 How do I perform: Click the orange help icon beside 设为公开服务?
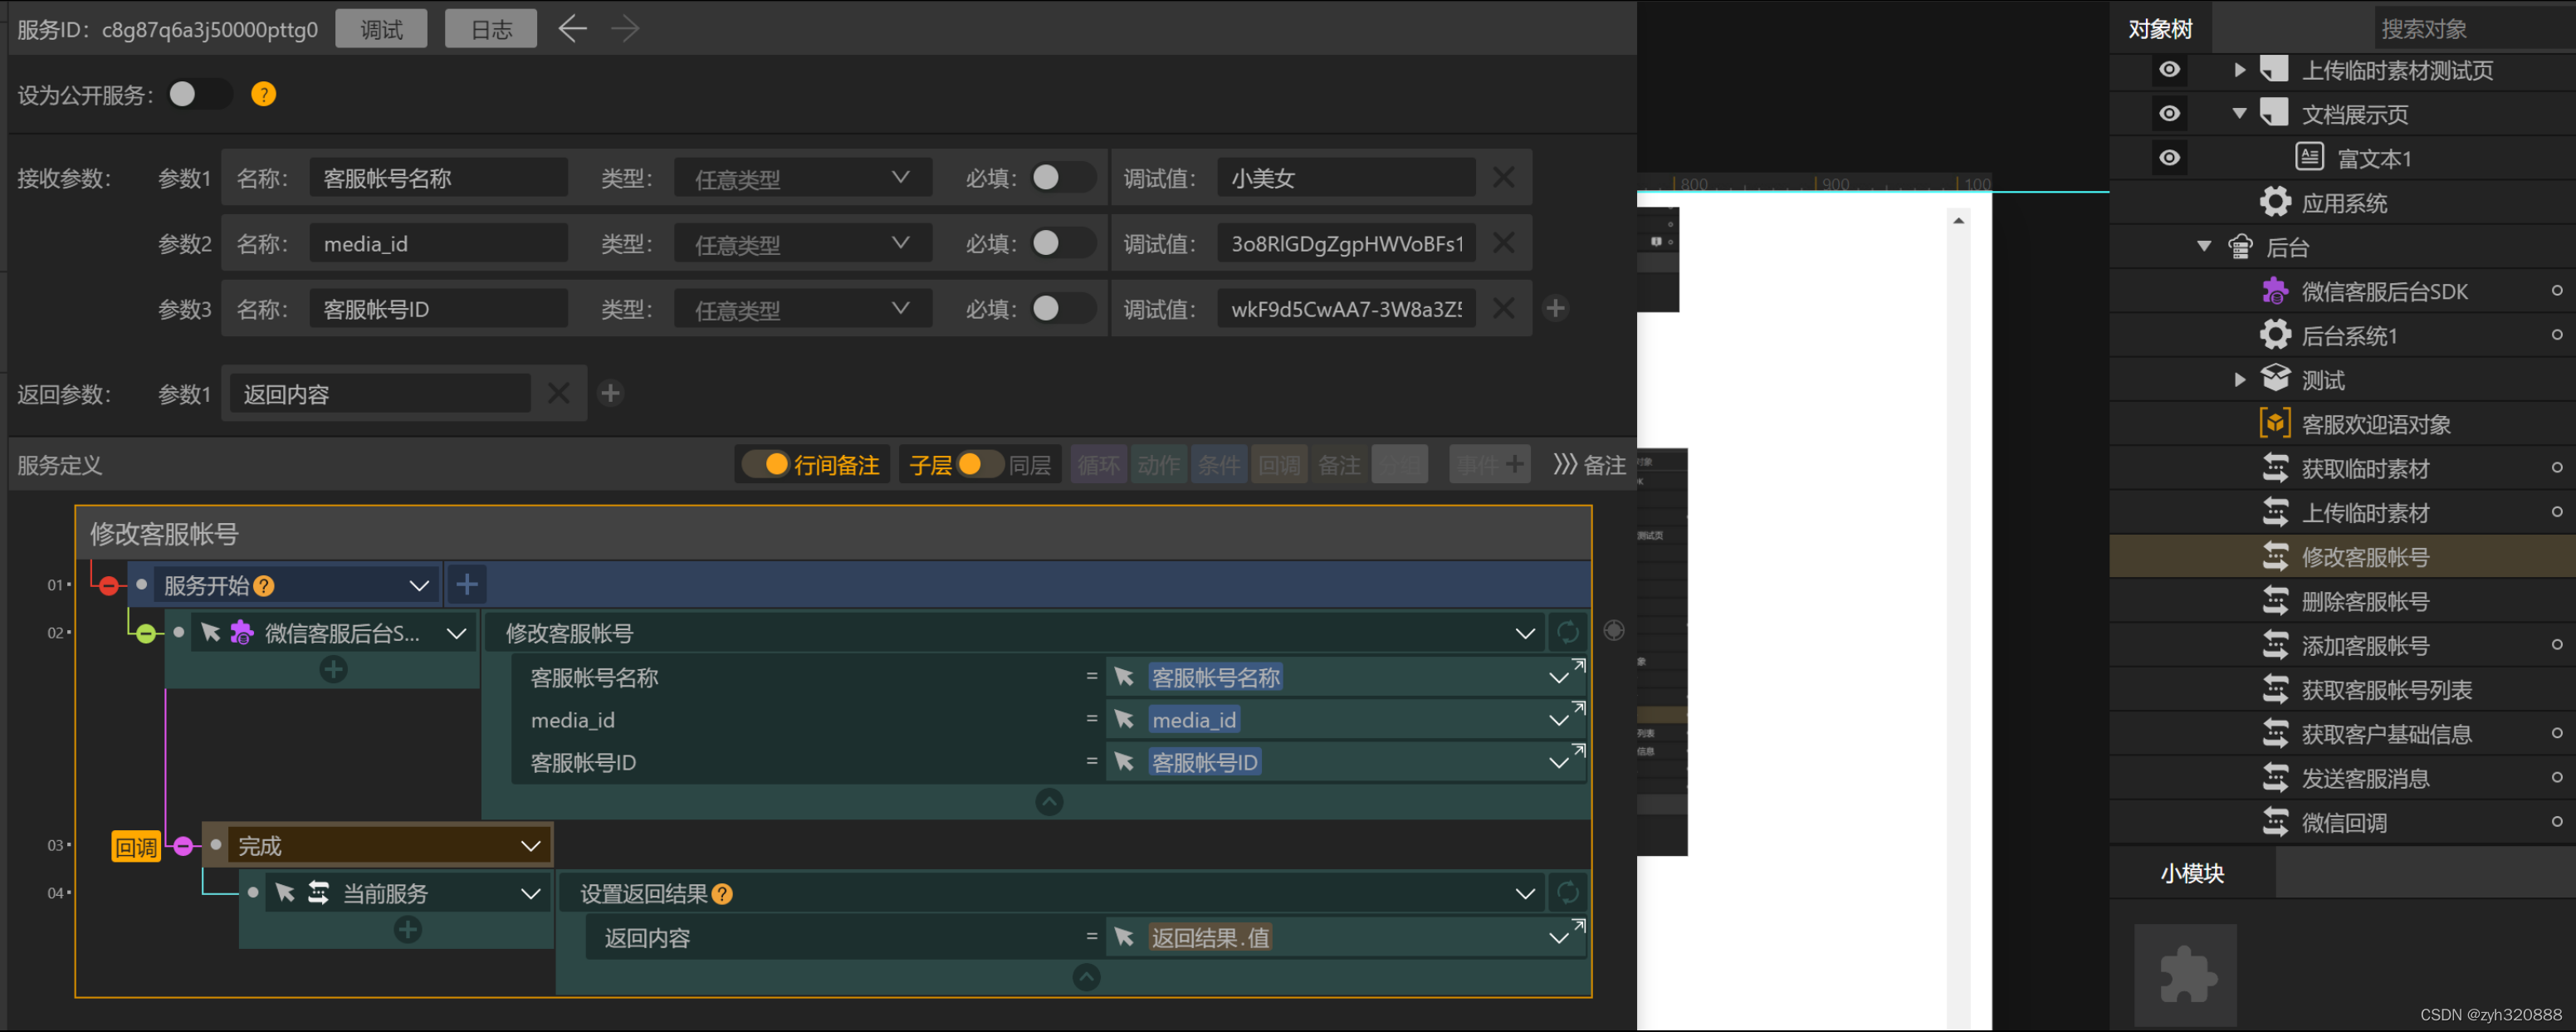pos(263,95)
